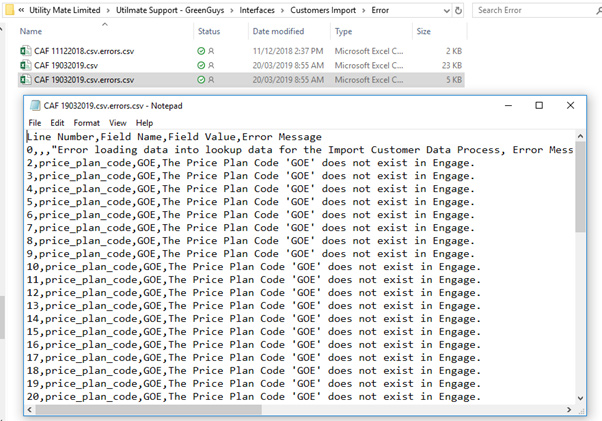Open the Format menu in Notepad

pyautogui.click(x=86, y=123)
